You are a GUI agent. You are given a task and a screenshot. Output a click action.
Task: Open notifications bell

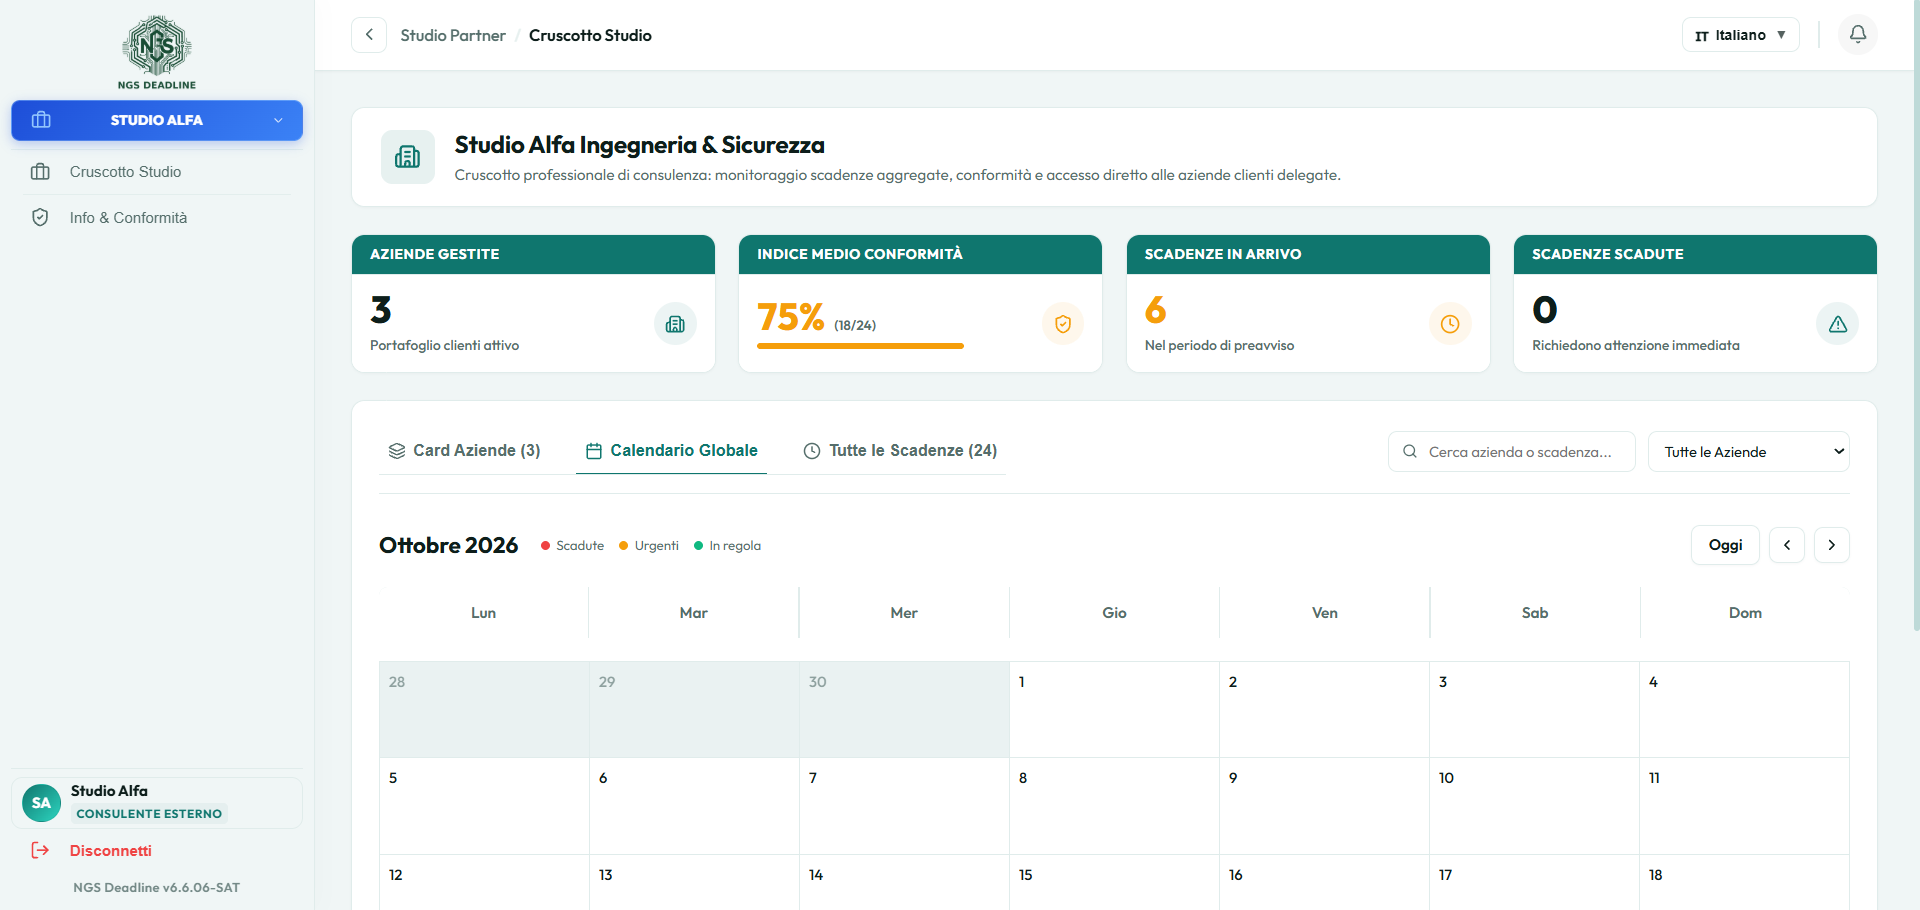coord(1858,35)
